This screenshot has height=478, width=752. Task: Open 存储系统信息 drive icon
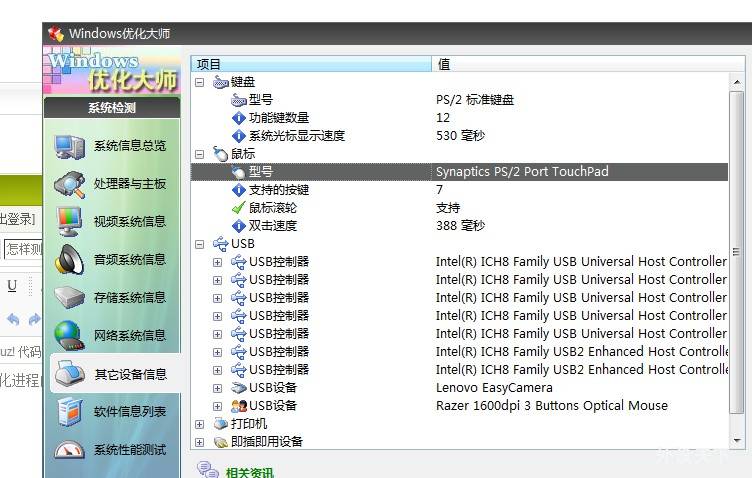coord(69,298)
